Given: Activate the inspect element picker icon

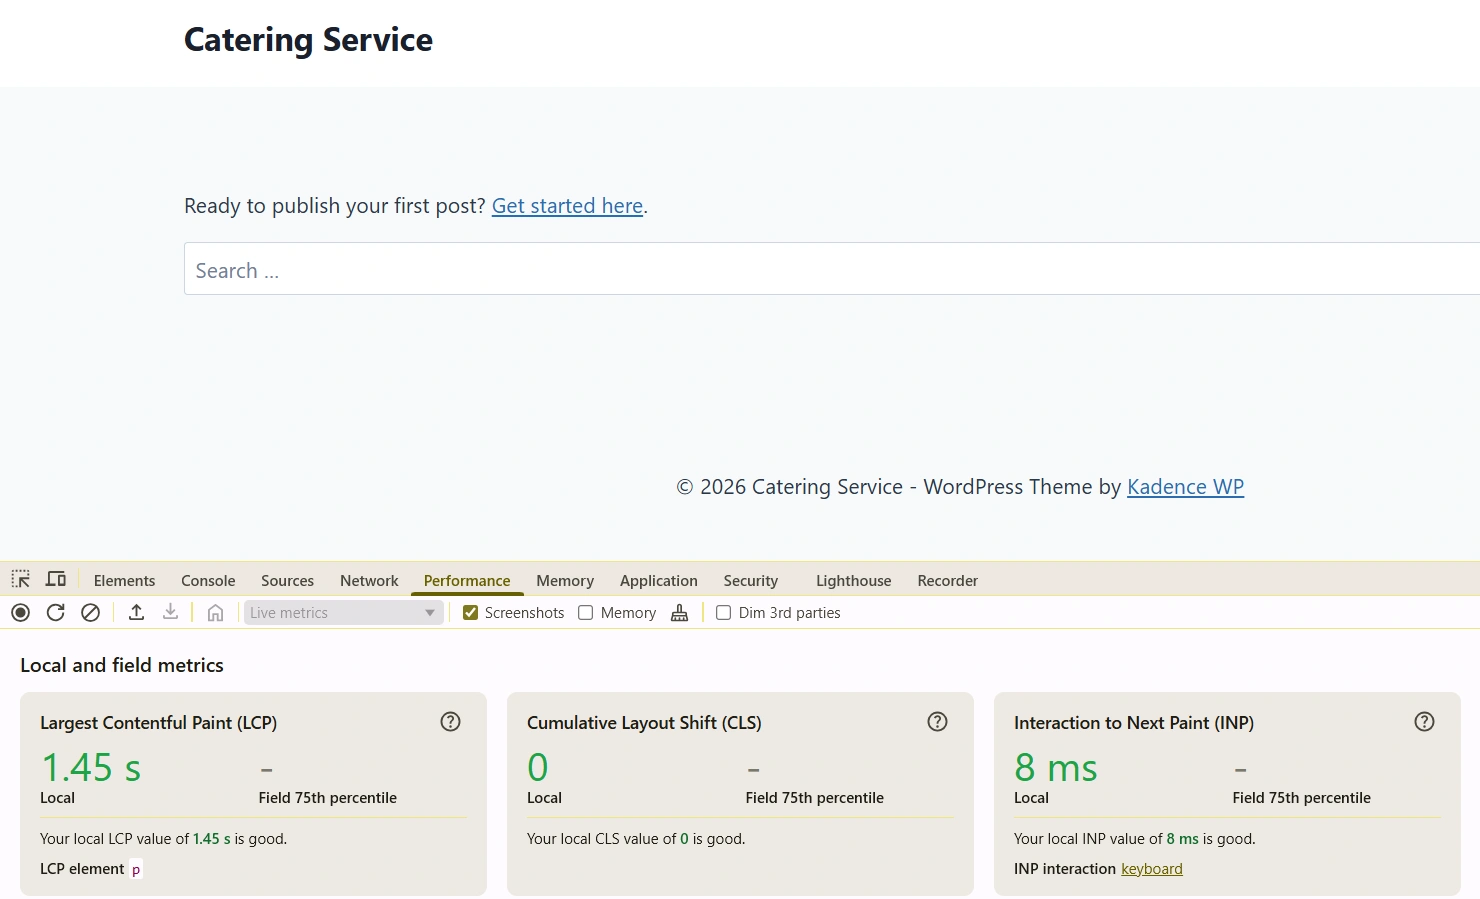Looking at the screenshot, I should click(20, 579).
